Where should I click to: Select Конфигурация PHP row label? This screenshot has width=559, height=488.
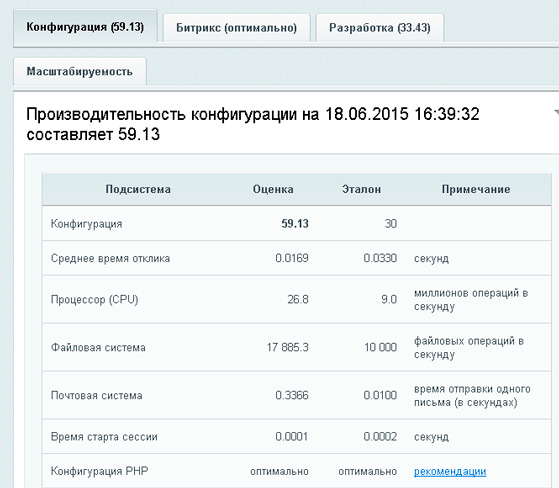pyautogui.click(x=99, y=471)
